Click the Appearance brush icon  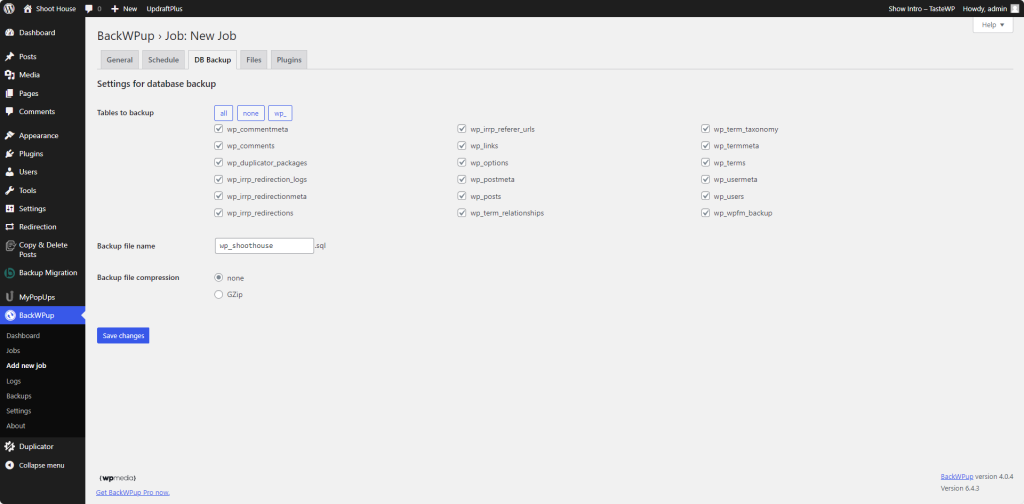9,136
